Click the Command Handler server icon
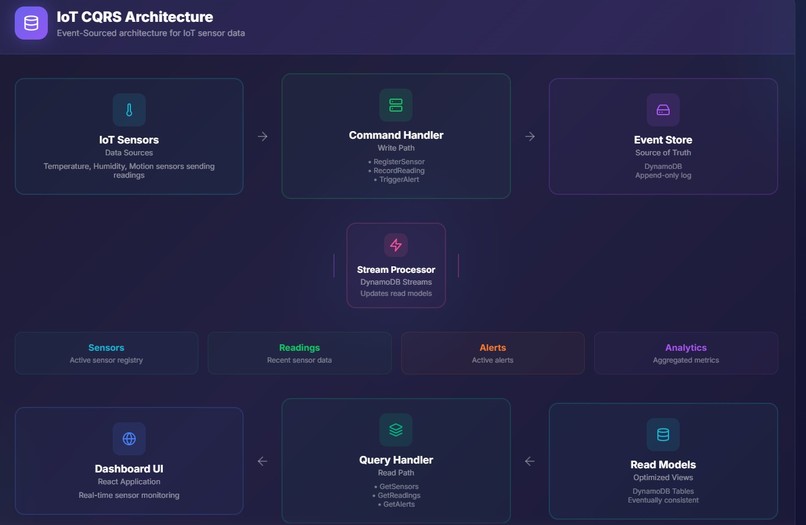 (x=396, y=105)
